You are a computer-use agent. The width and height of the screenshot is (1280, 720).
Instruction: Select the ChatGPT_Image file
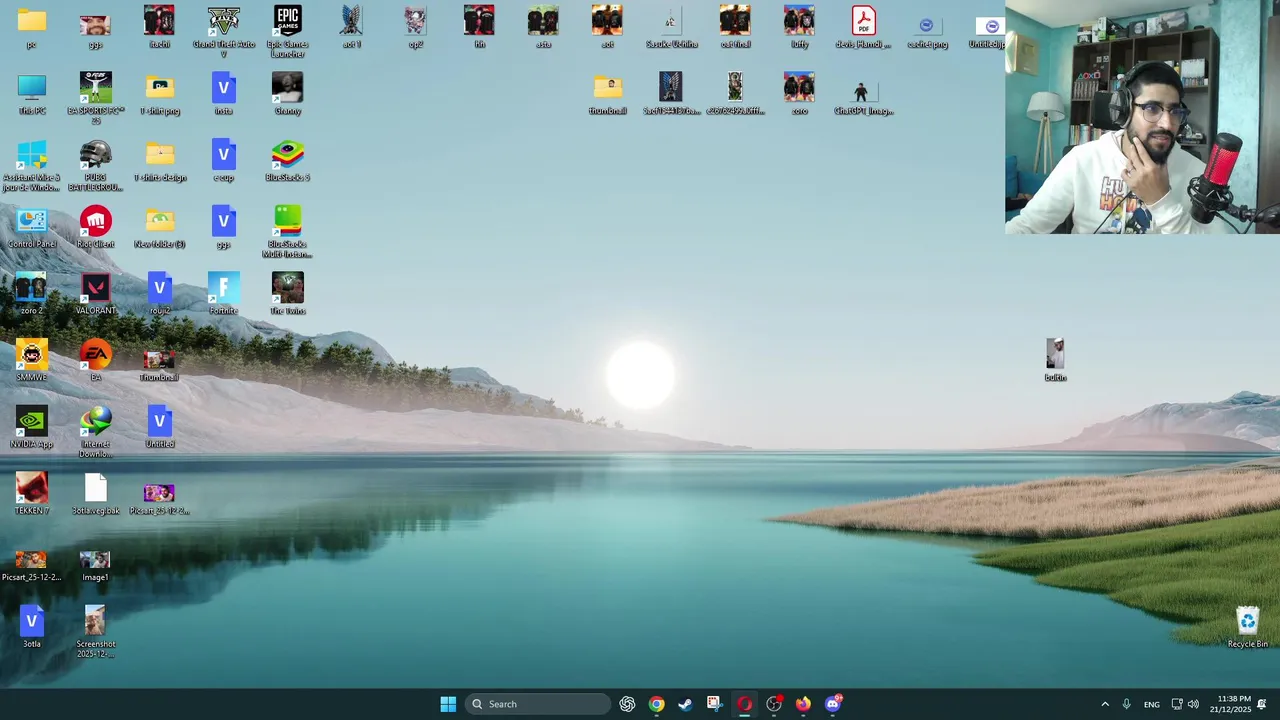pyautogui.click(x=863, y=94)
